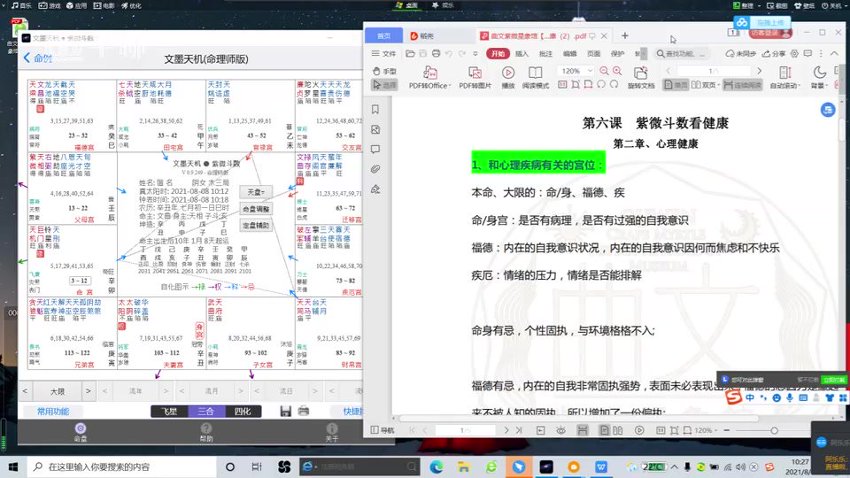Open the 编辑 ribbon tab
The height and width of the screenshot is (478, 850).
point(570,54)
